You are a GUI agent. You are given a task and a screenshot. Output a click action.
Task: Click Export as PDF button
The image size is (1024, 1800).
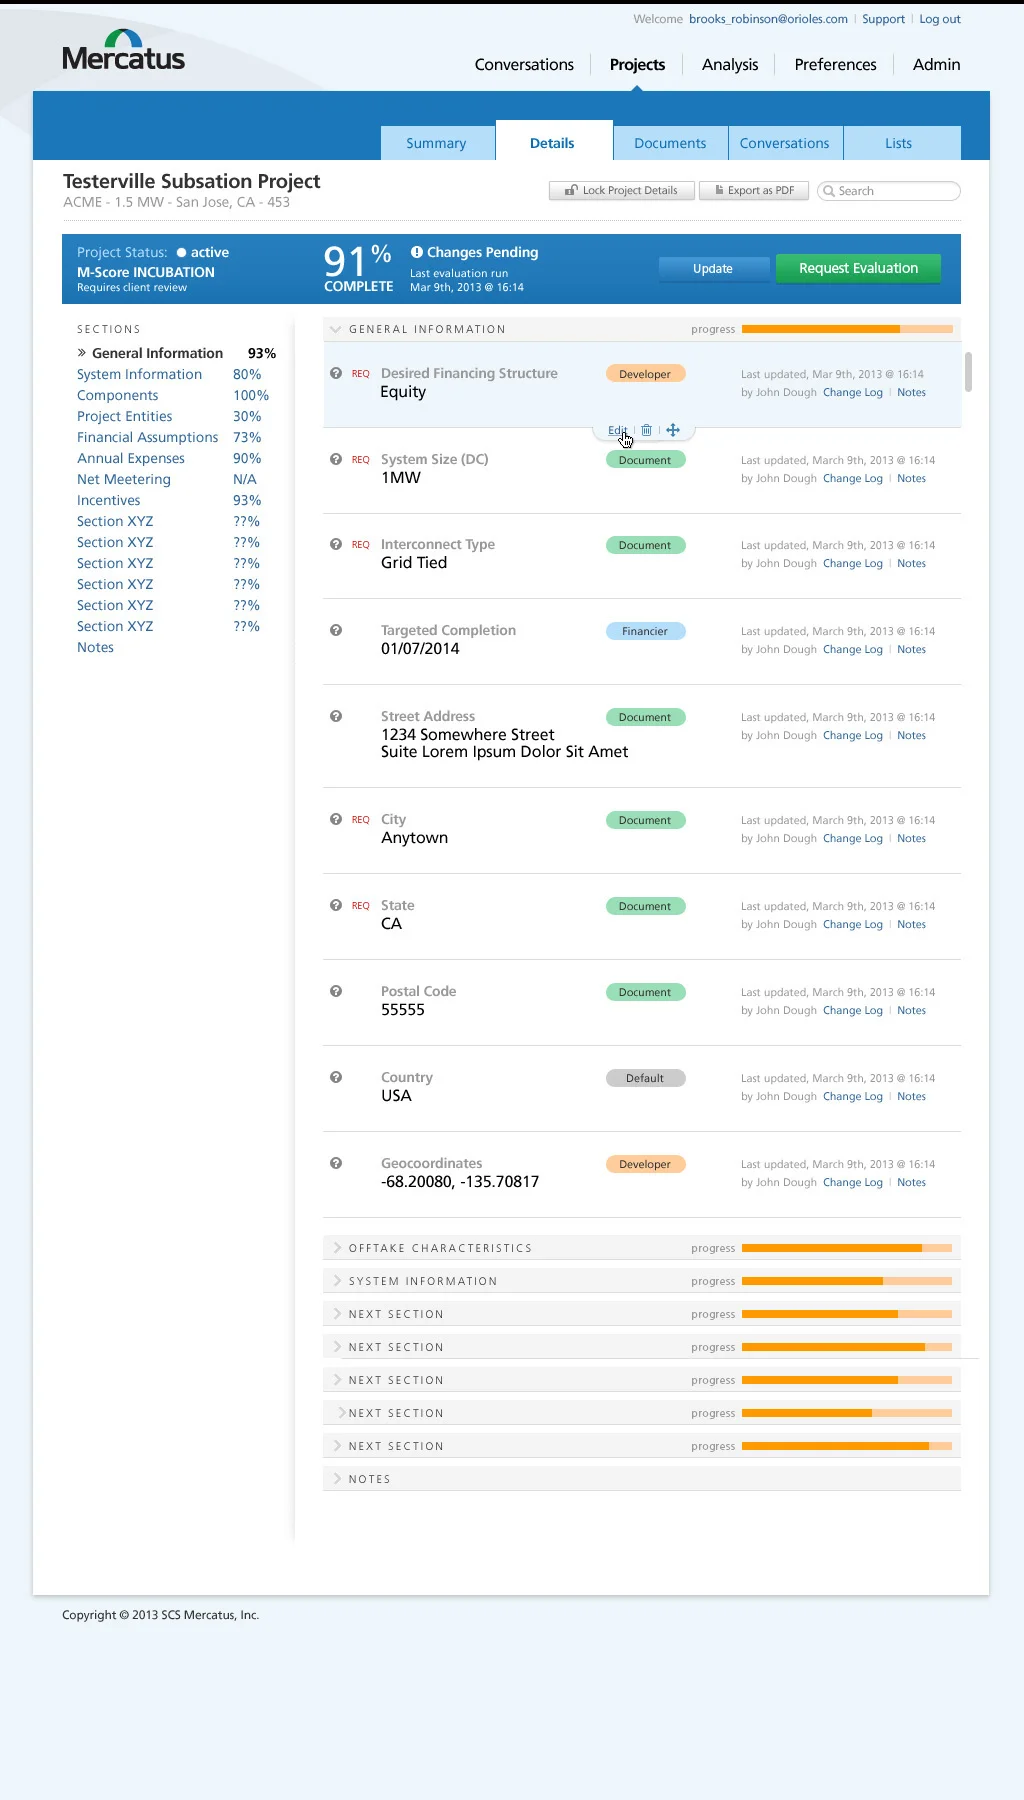click(754, 190)
